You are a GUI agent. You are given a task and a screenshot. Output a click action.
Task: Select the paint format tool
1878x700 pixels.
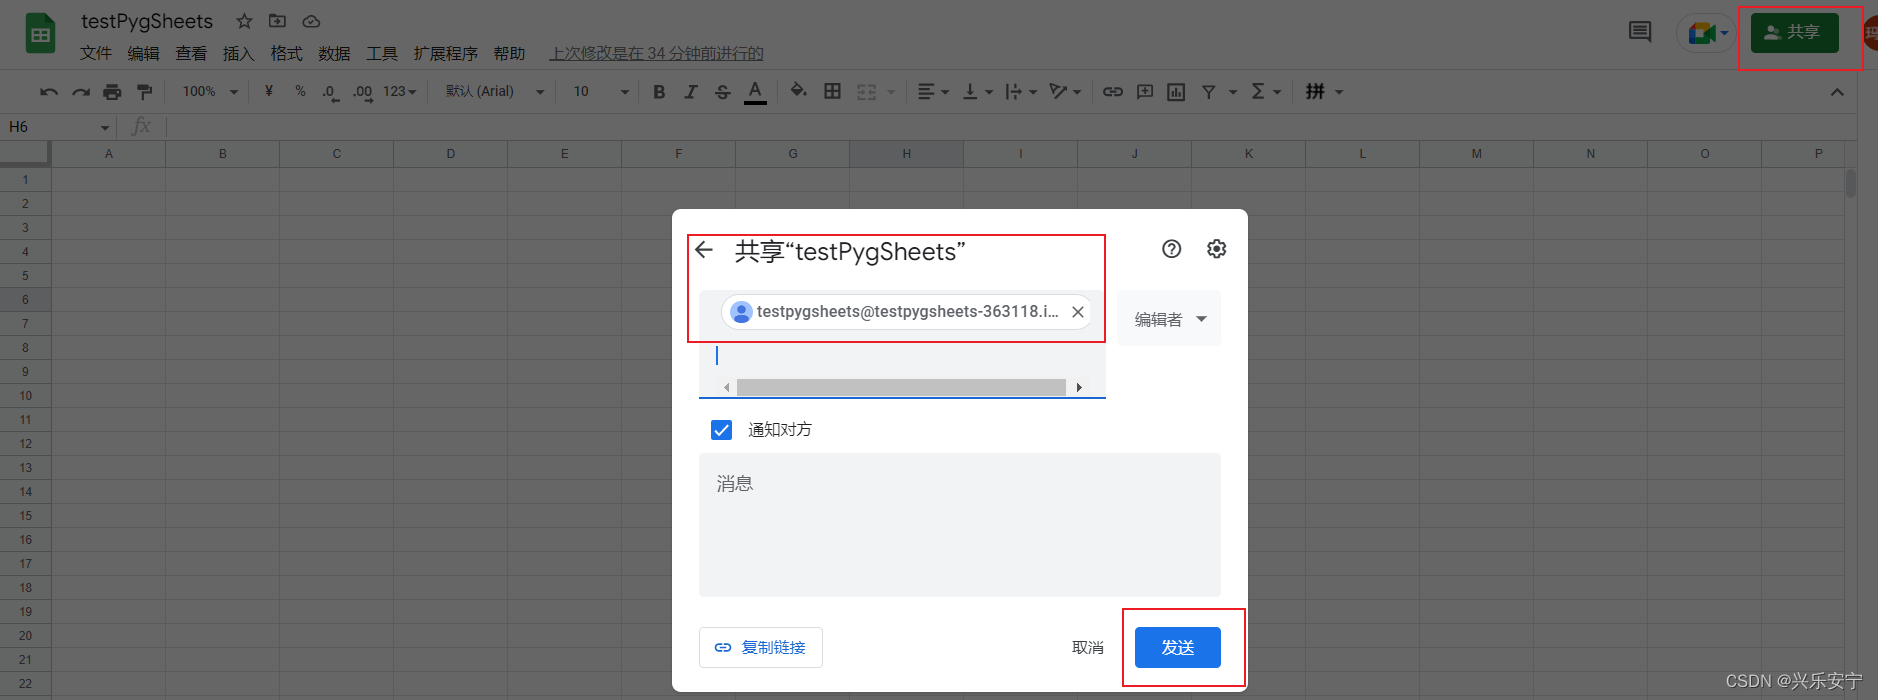[145, 92]
